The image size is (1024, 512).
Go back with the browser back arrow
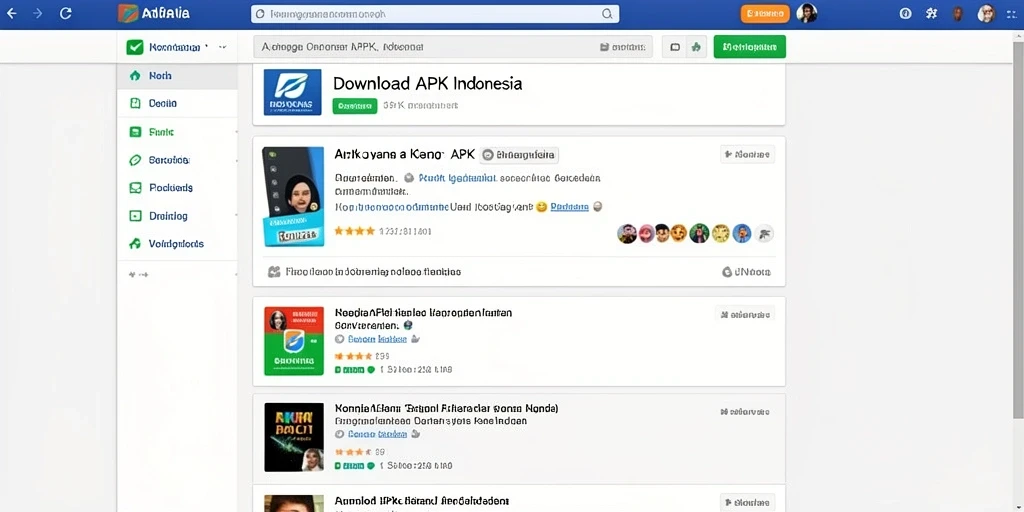click(12, 13)
